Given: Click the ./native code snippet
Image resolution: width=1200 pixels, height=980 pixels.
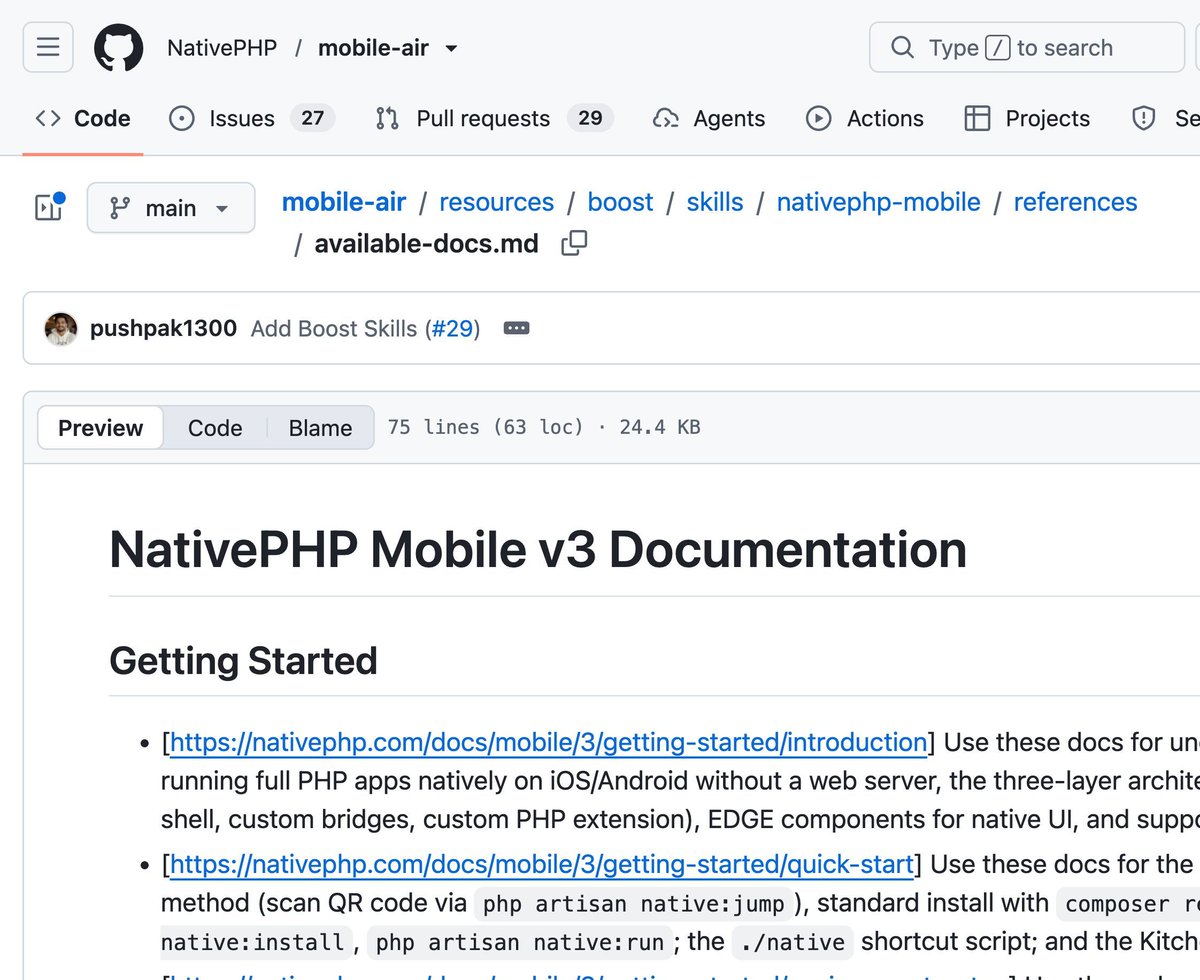Looking at the screenshot, I should pyautogui.click(x=793, y=943).
